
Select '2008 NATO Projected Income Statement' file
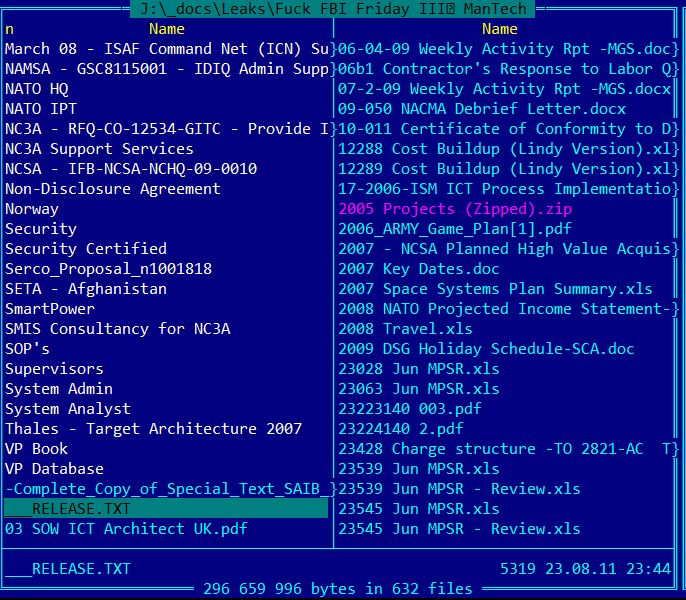click(x=504, y=309)
